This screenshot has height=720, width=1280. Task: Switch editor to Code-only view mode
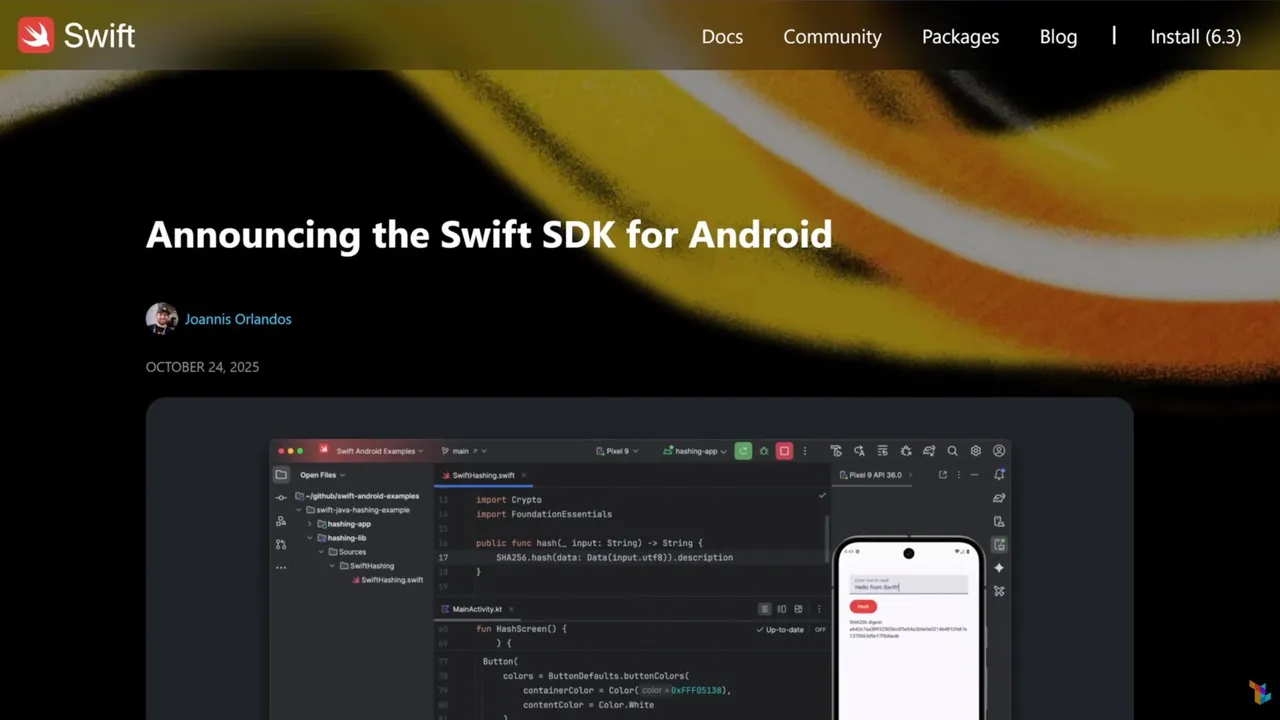pos(765,609)
